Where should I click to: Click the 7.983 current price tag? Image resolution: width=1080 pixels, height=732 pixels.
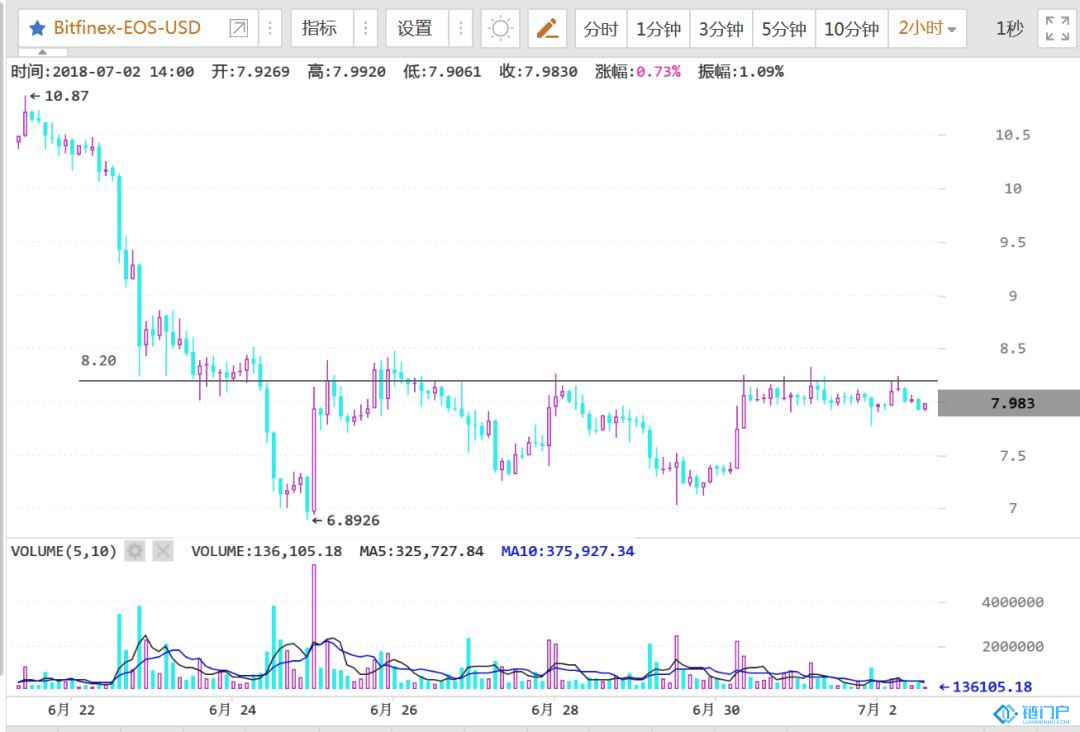coord(1009,404)
